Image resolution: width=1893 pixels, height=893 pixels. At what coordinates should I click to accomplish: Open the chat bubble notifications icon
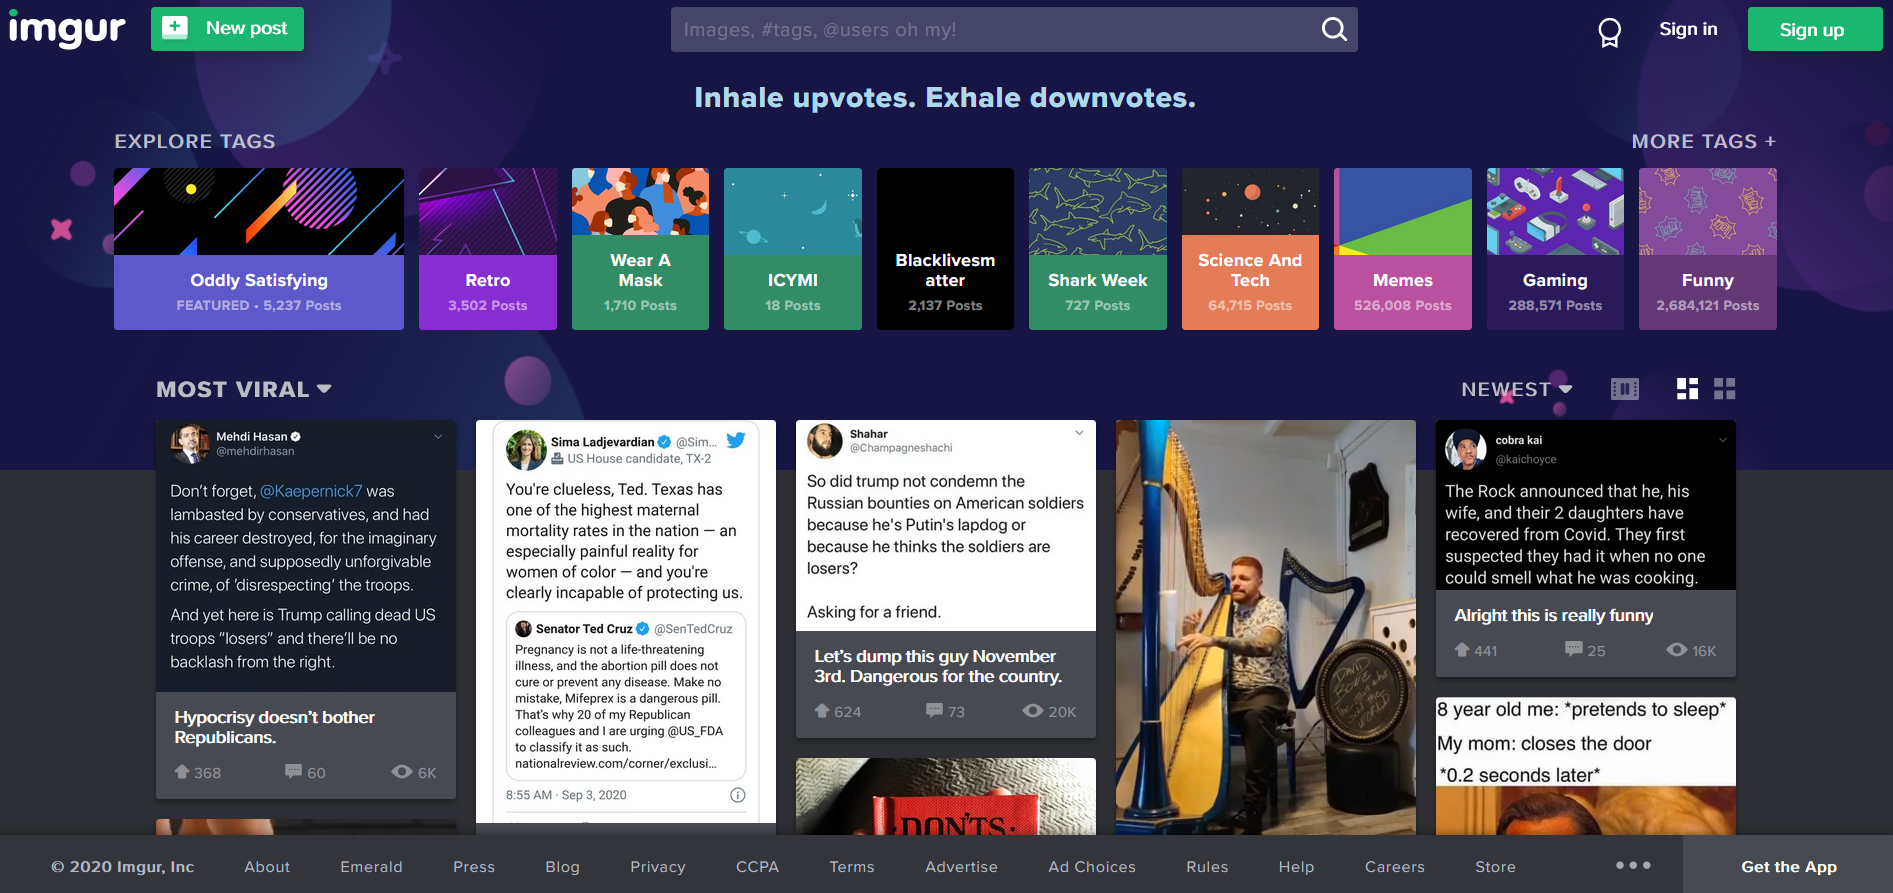[1609, 32]
